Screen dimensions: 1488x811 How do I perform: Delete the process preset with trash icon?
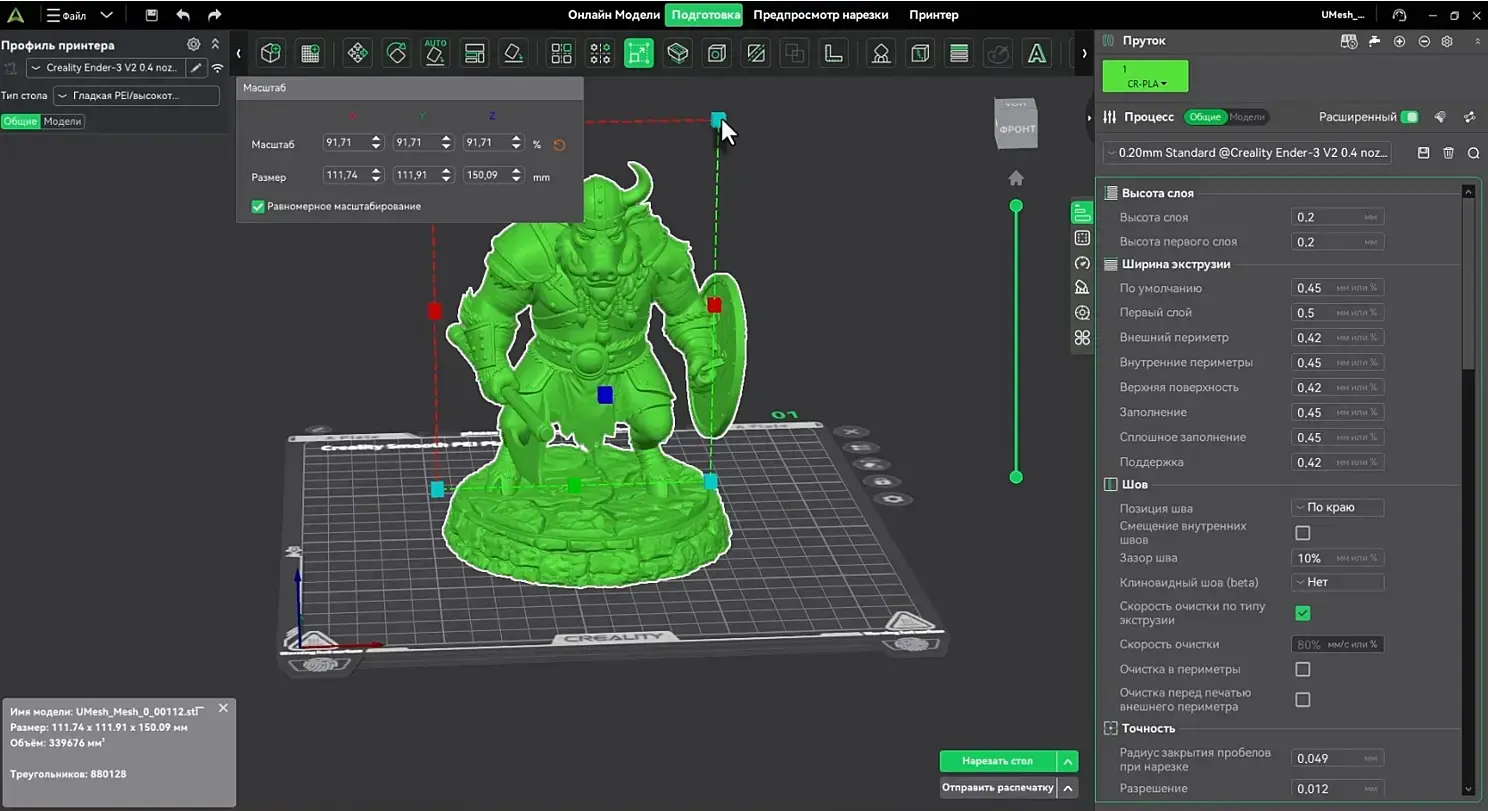(1449, 153)
